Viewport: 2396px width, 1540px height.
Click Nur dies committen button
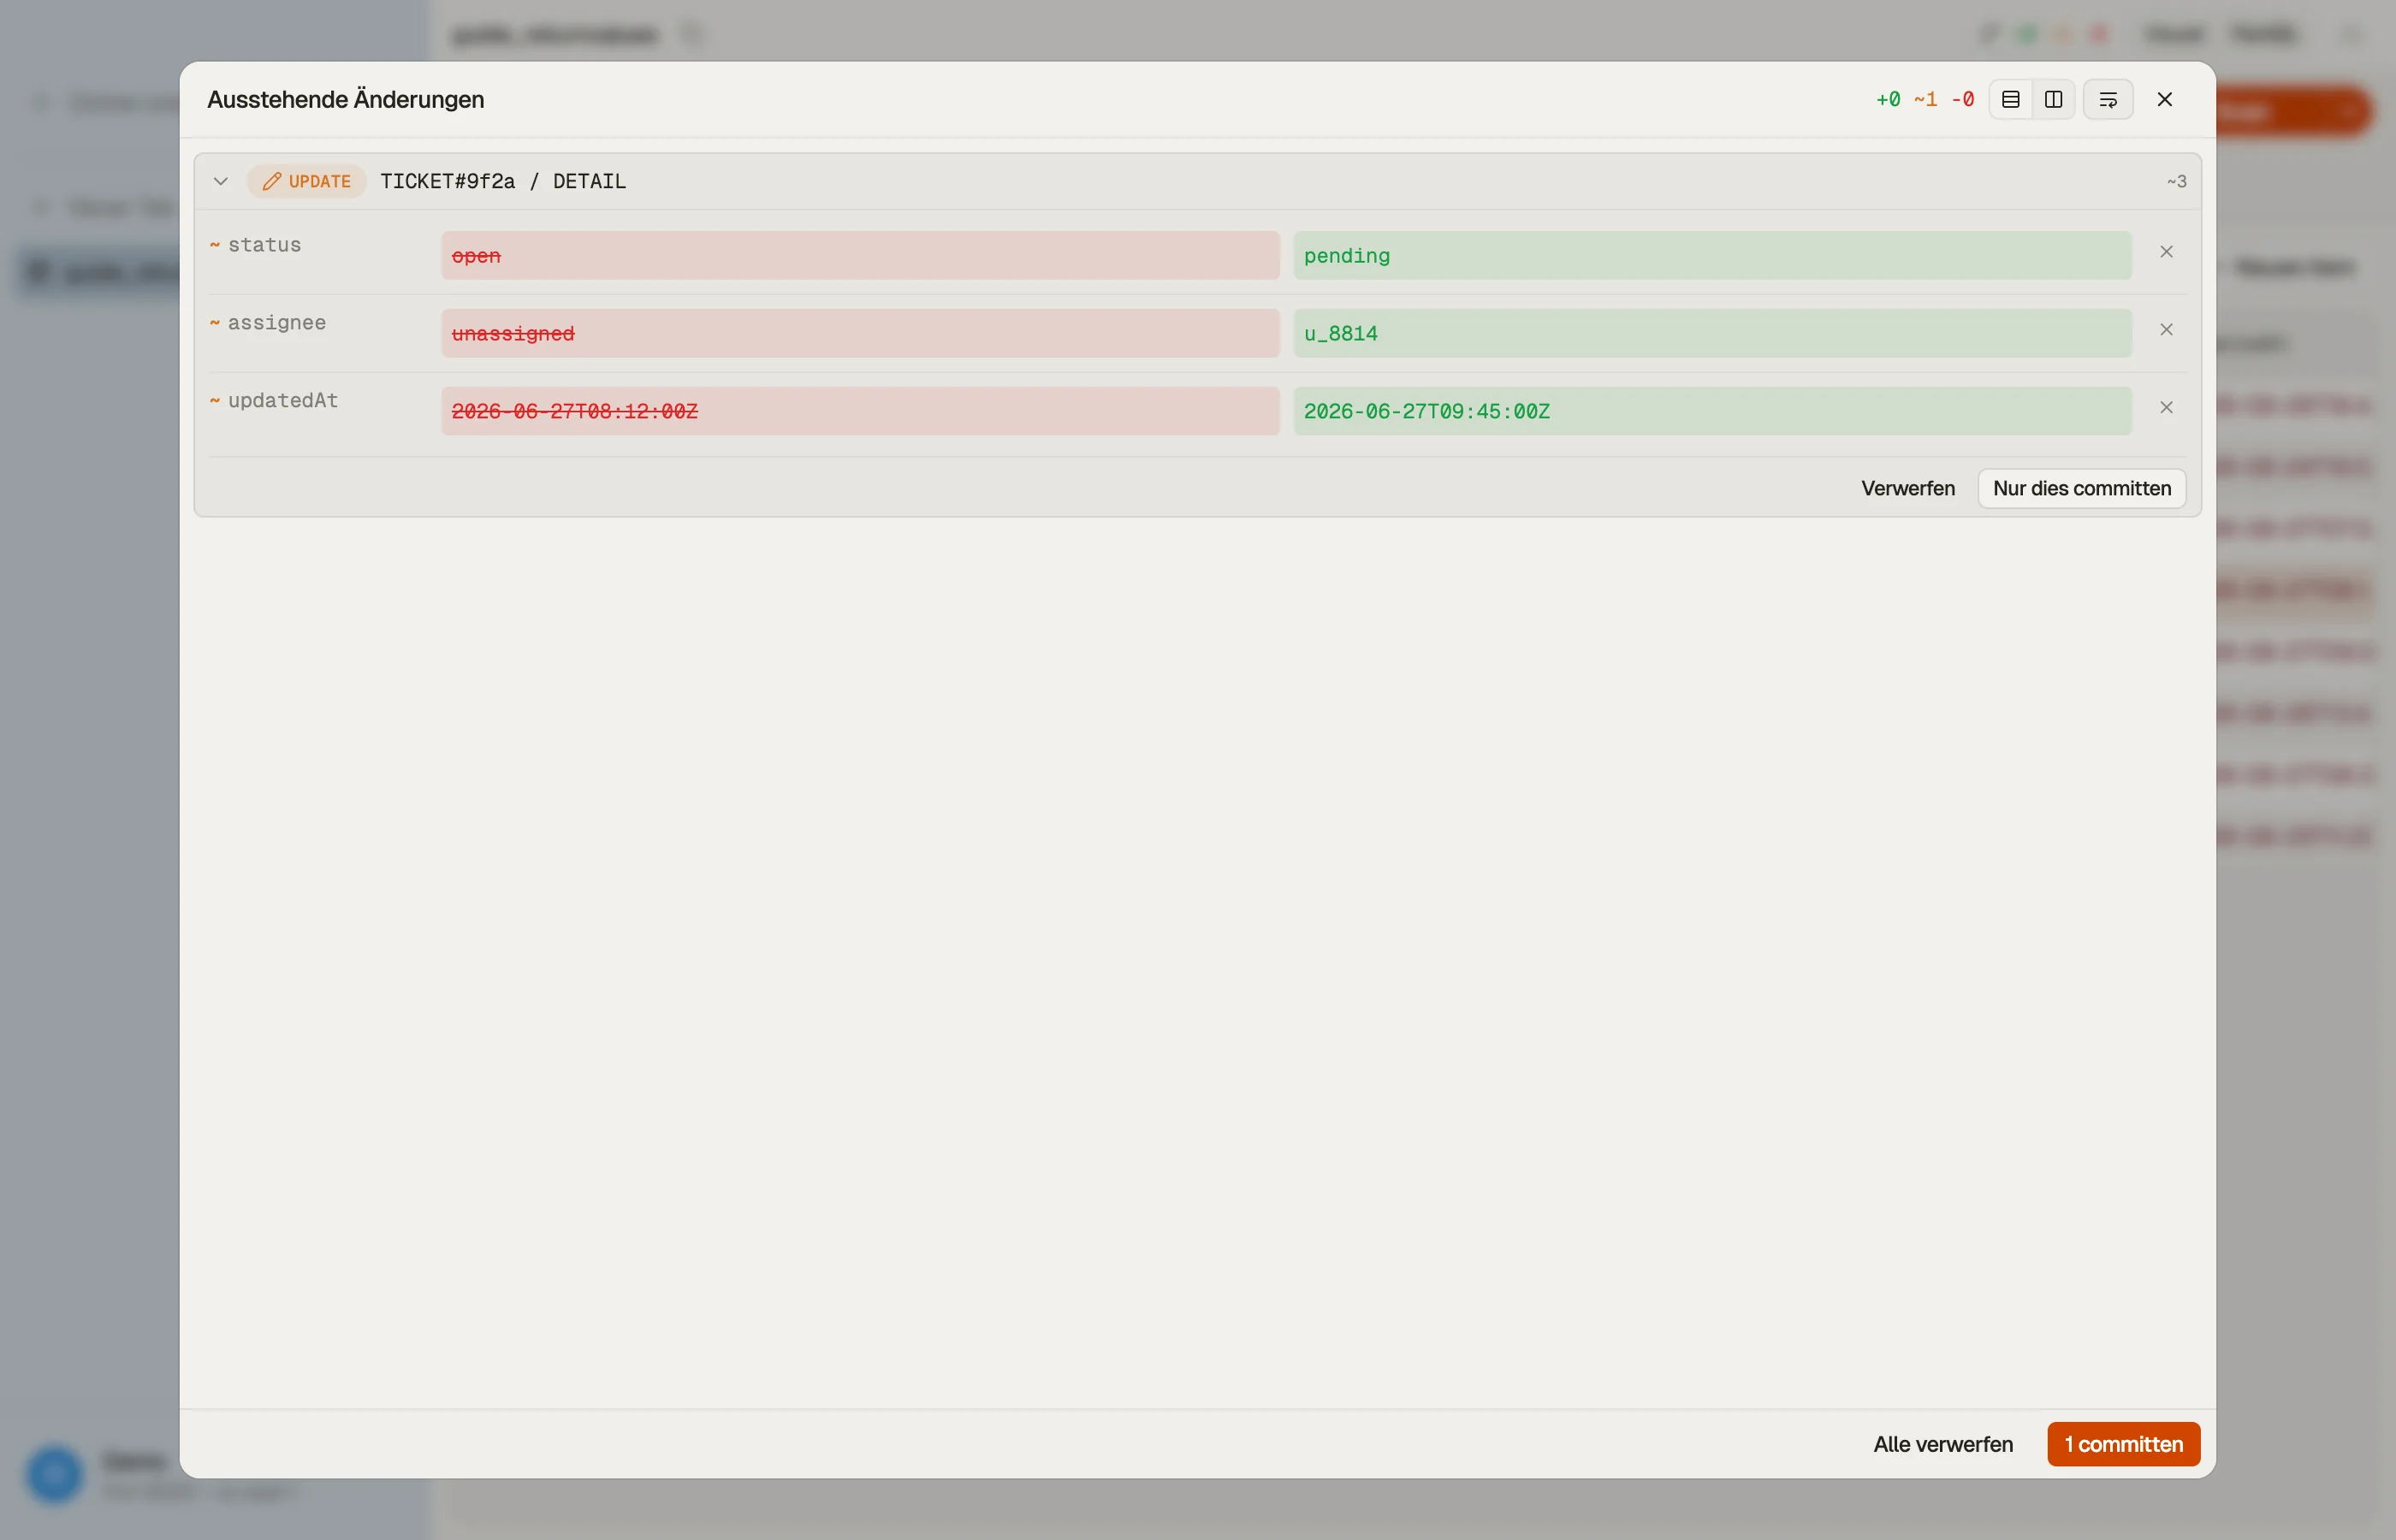pos(2082,488)
